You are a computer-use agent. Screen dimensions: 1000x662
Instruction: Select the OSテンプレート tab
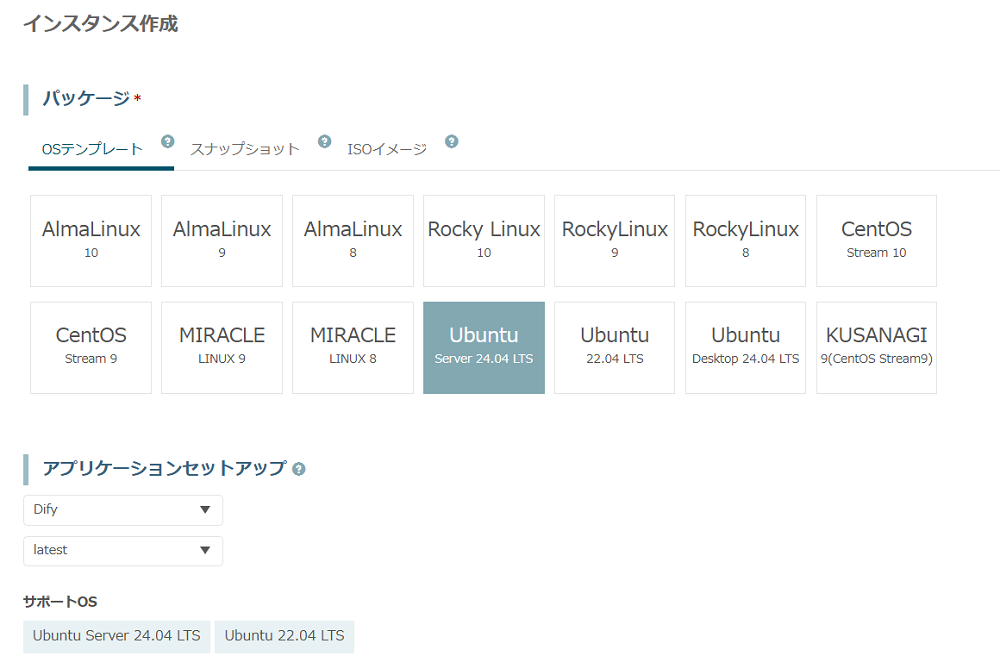(92, 149)
